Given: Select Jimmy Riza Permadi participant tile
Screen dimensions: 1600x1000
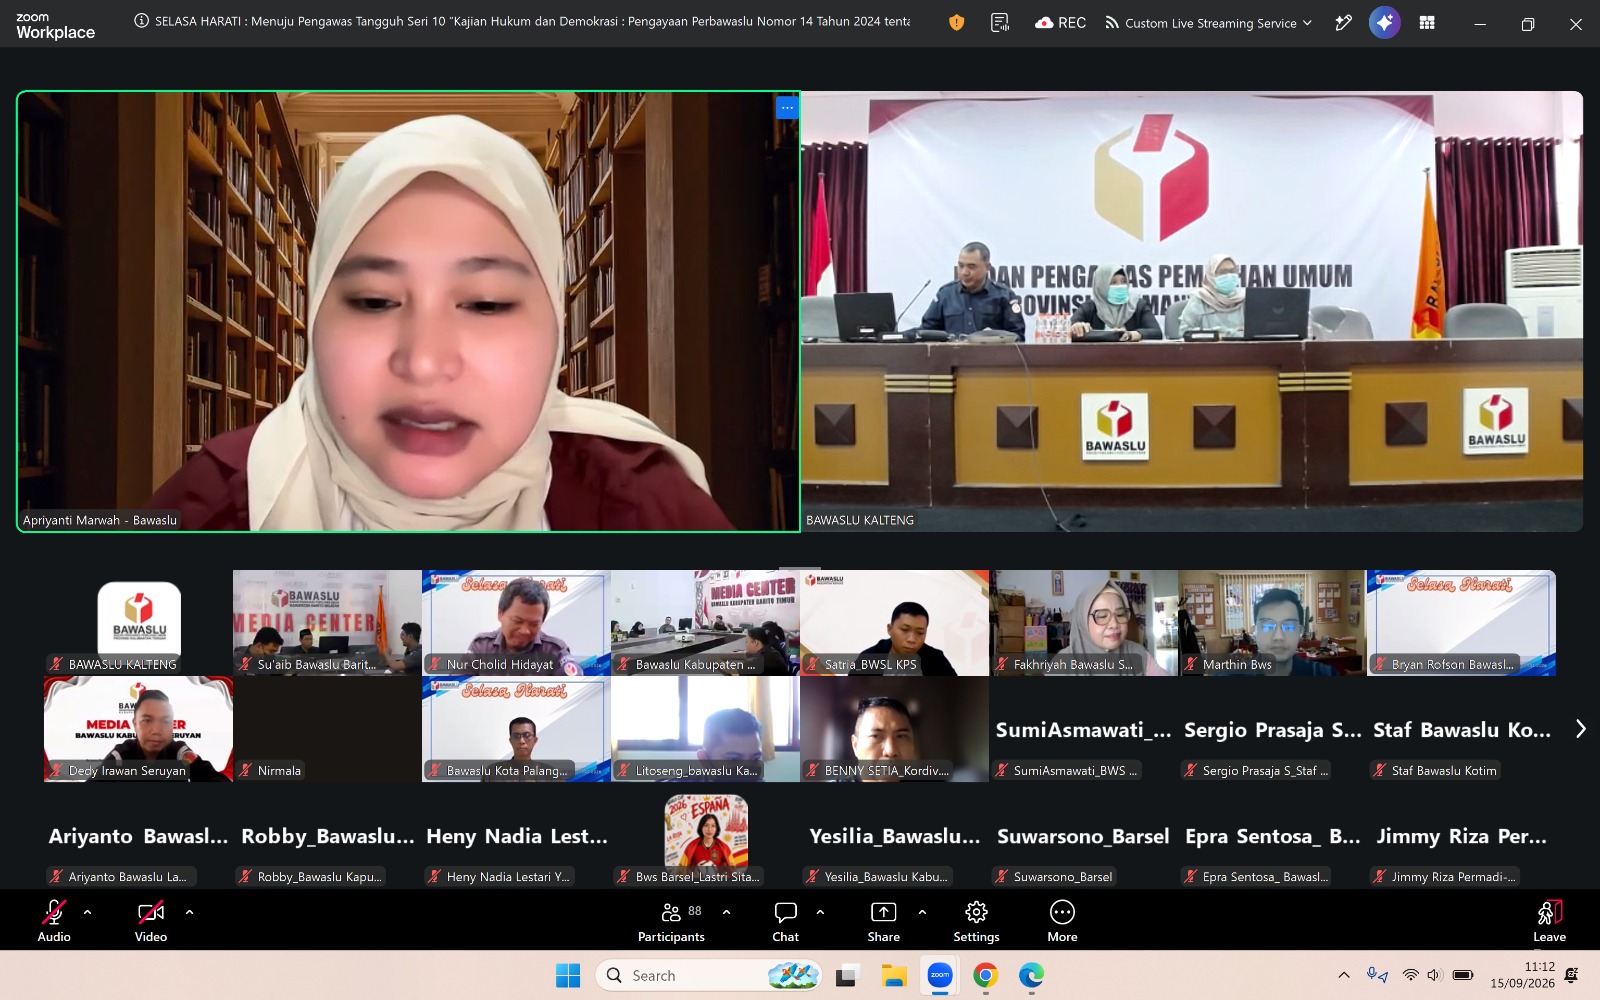Looking at the screenshot, I should (1461, 836).
